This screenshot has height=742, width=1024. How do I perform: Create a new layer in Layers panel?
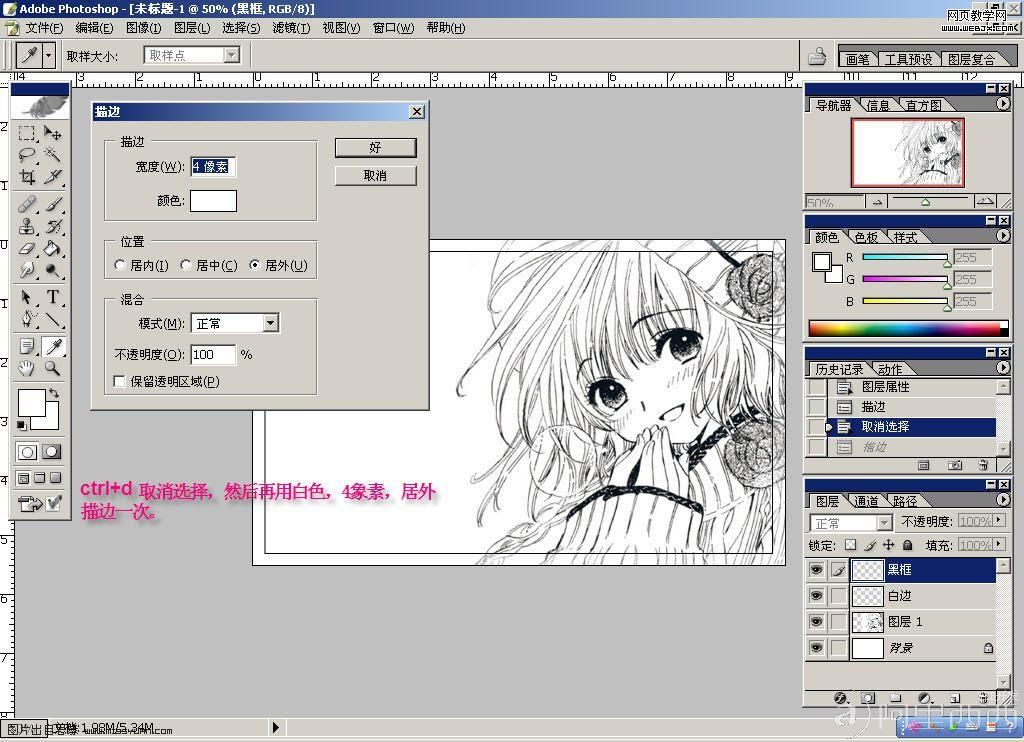(x=955, y=698)
